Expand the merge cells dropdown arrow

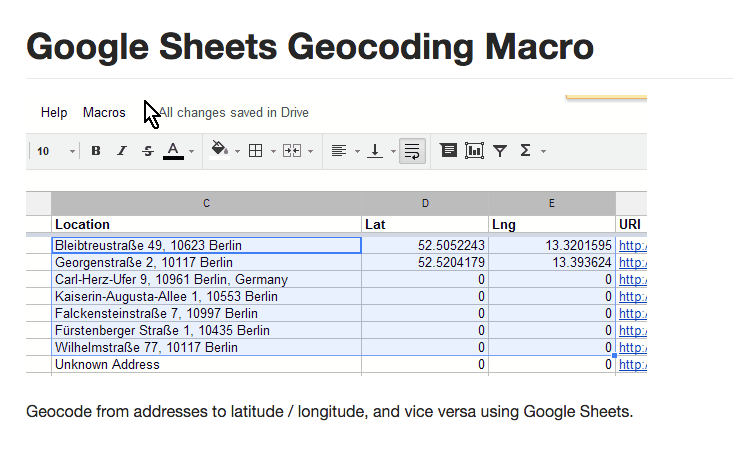coord(310,151)
